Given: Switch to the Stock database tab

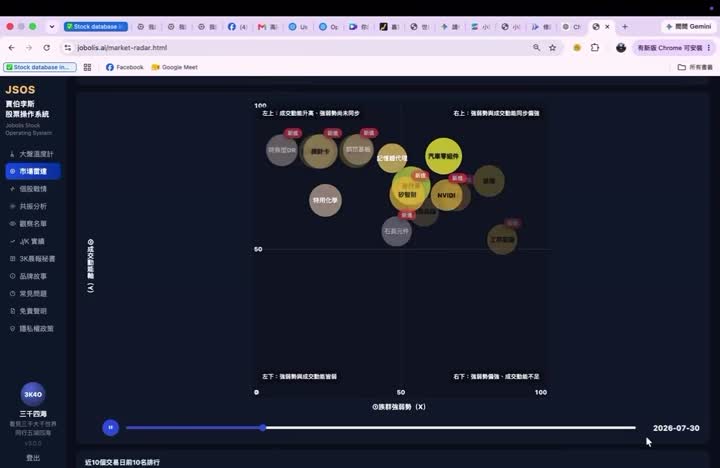Looking at the screenshot, I should 96,27.
